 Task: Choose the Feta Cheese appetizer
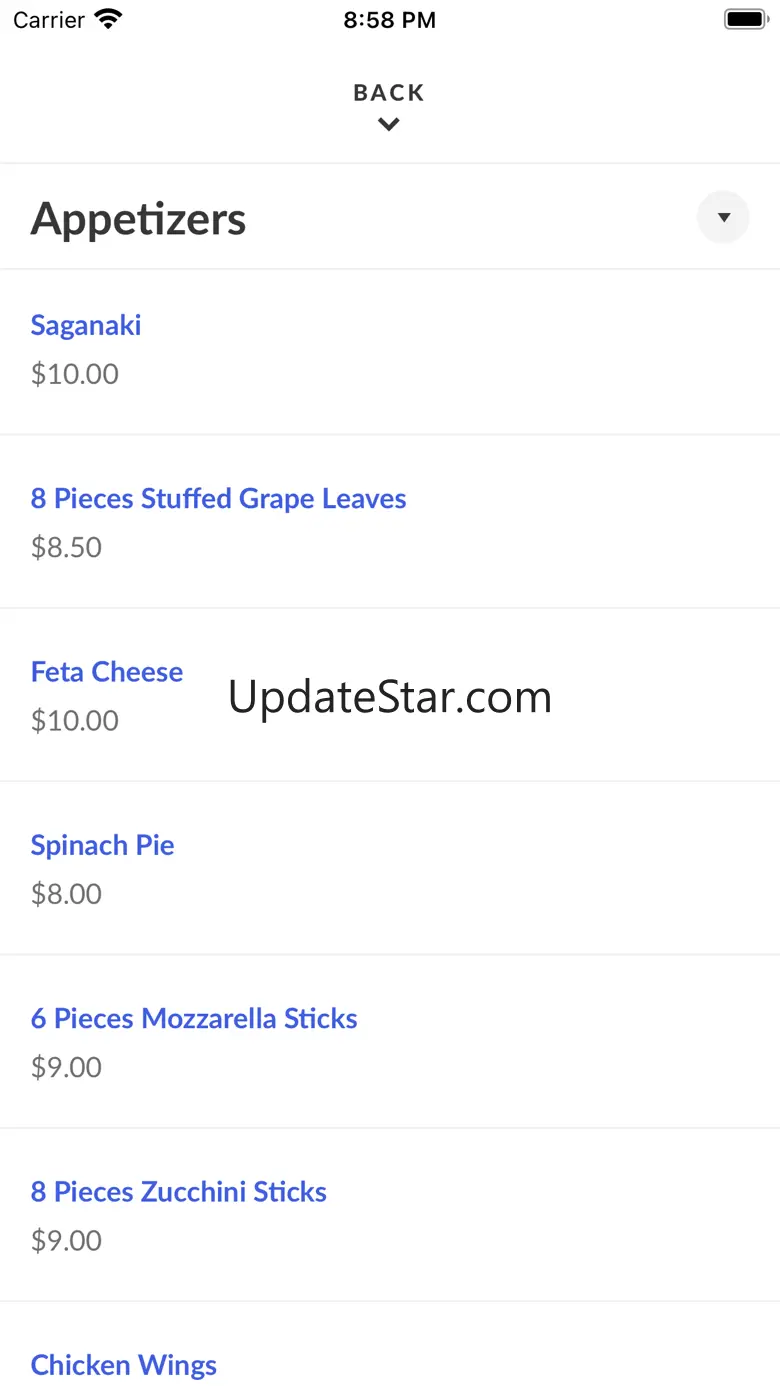point(107,672)
